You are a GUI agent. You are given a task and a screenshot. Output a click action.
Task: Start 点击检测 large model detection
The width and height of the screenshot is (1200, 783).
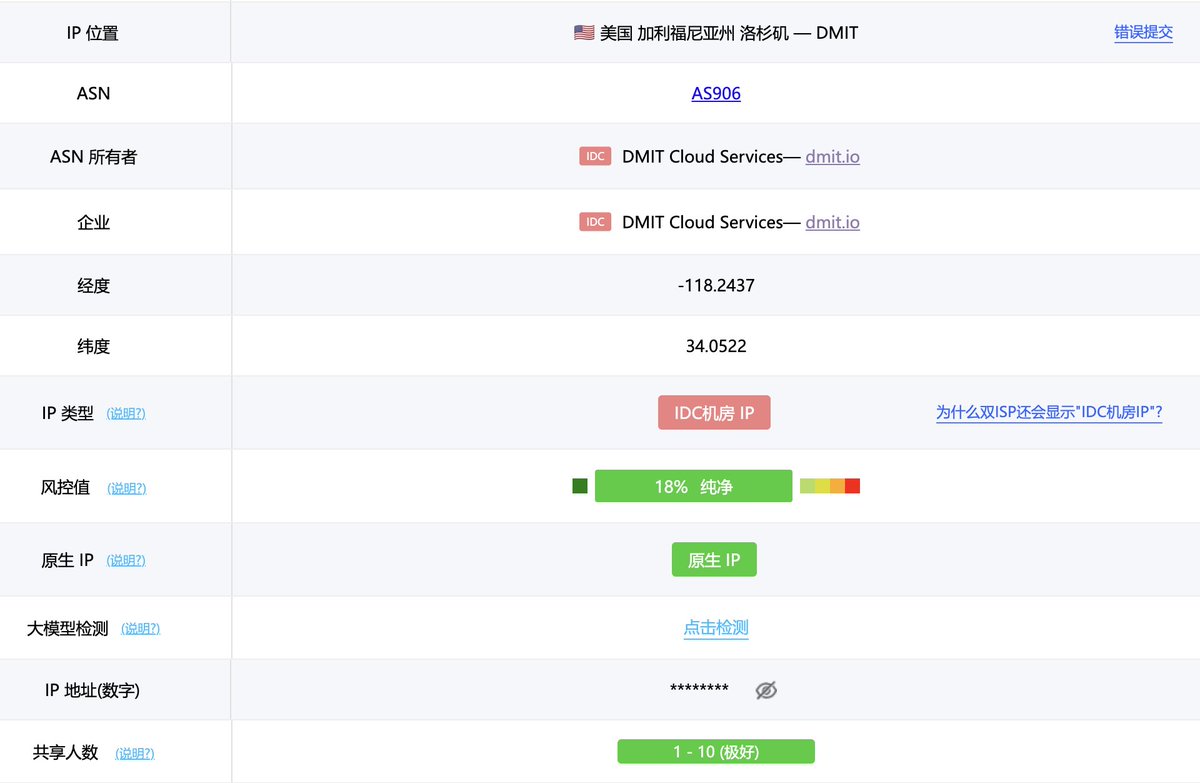716,628
